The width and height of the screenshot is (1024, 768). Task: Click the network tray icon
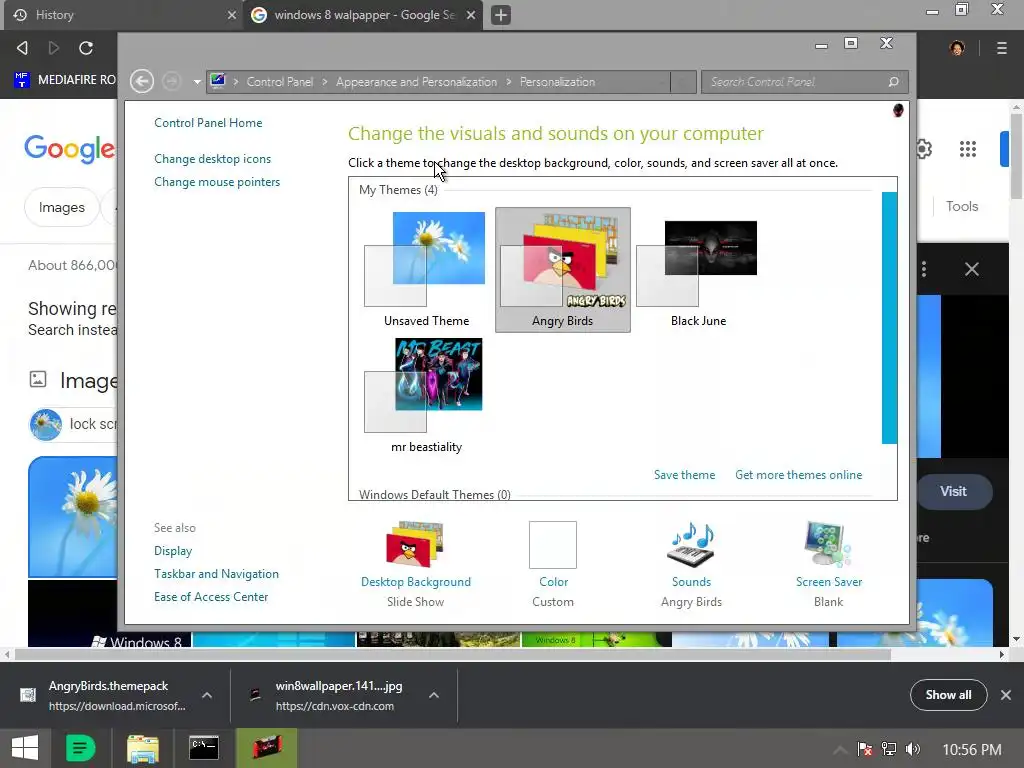888,749
